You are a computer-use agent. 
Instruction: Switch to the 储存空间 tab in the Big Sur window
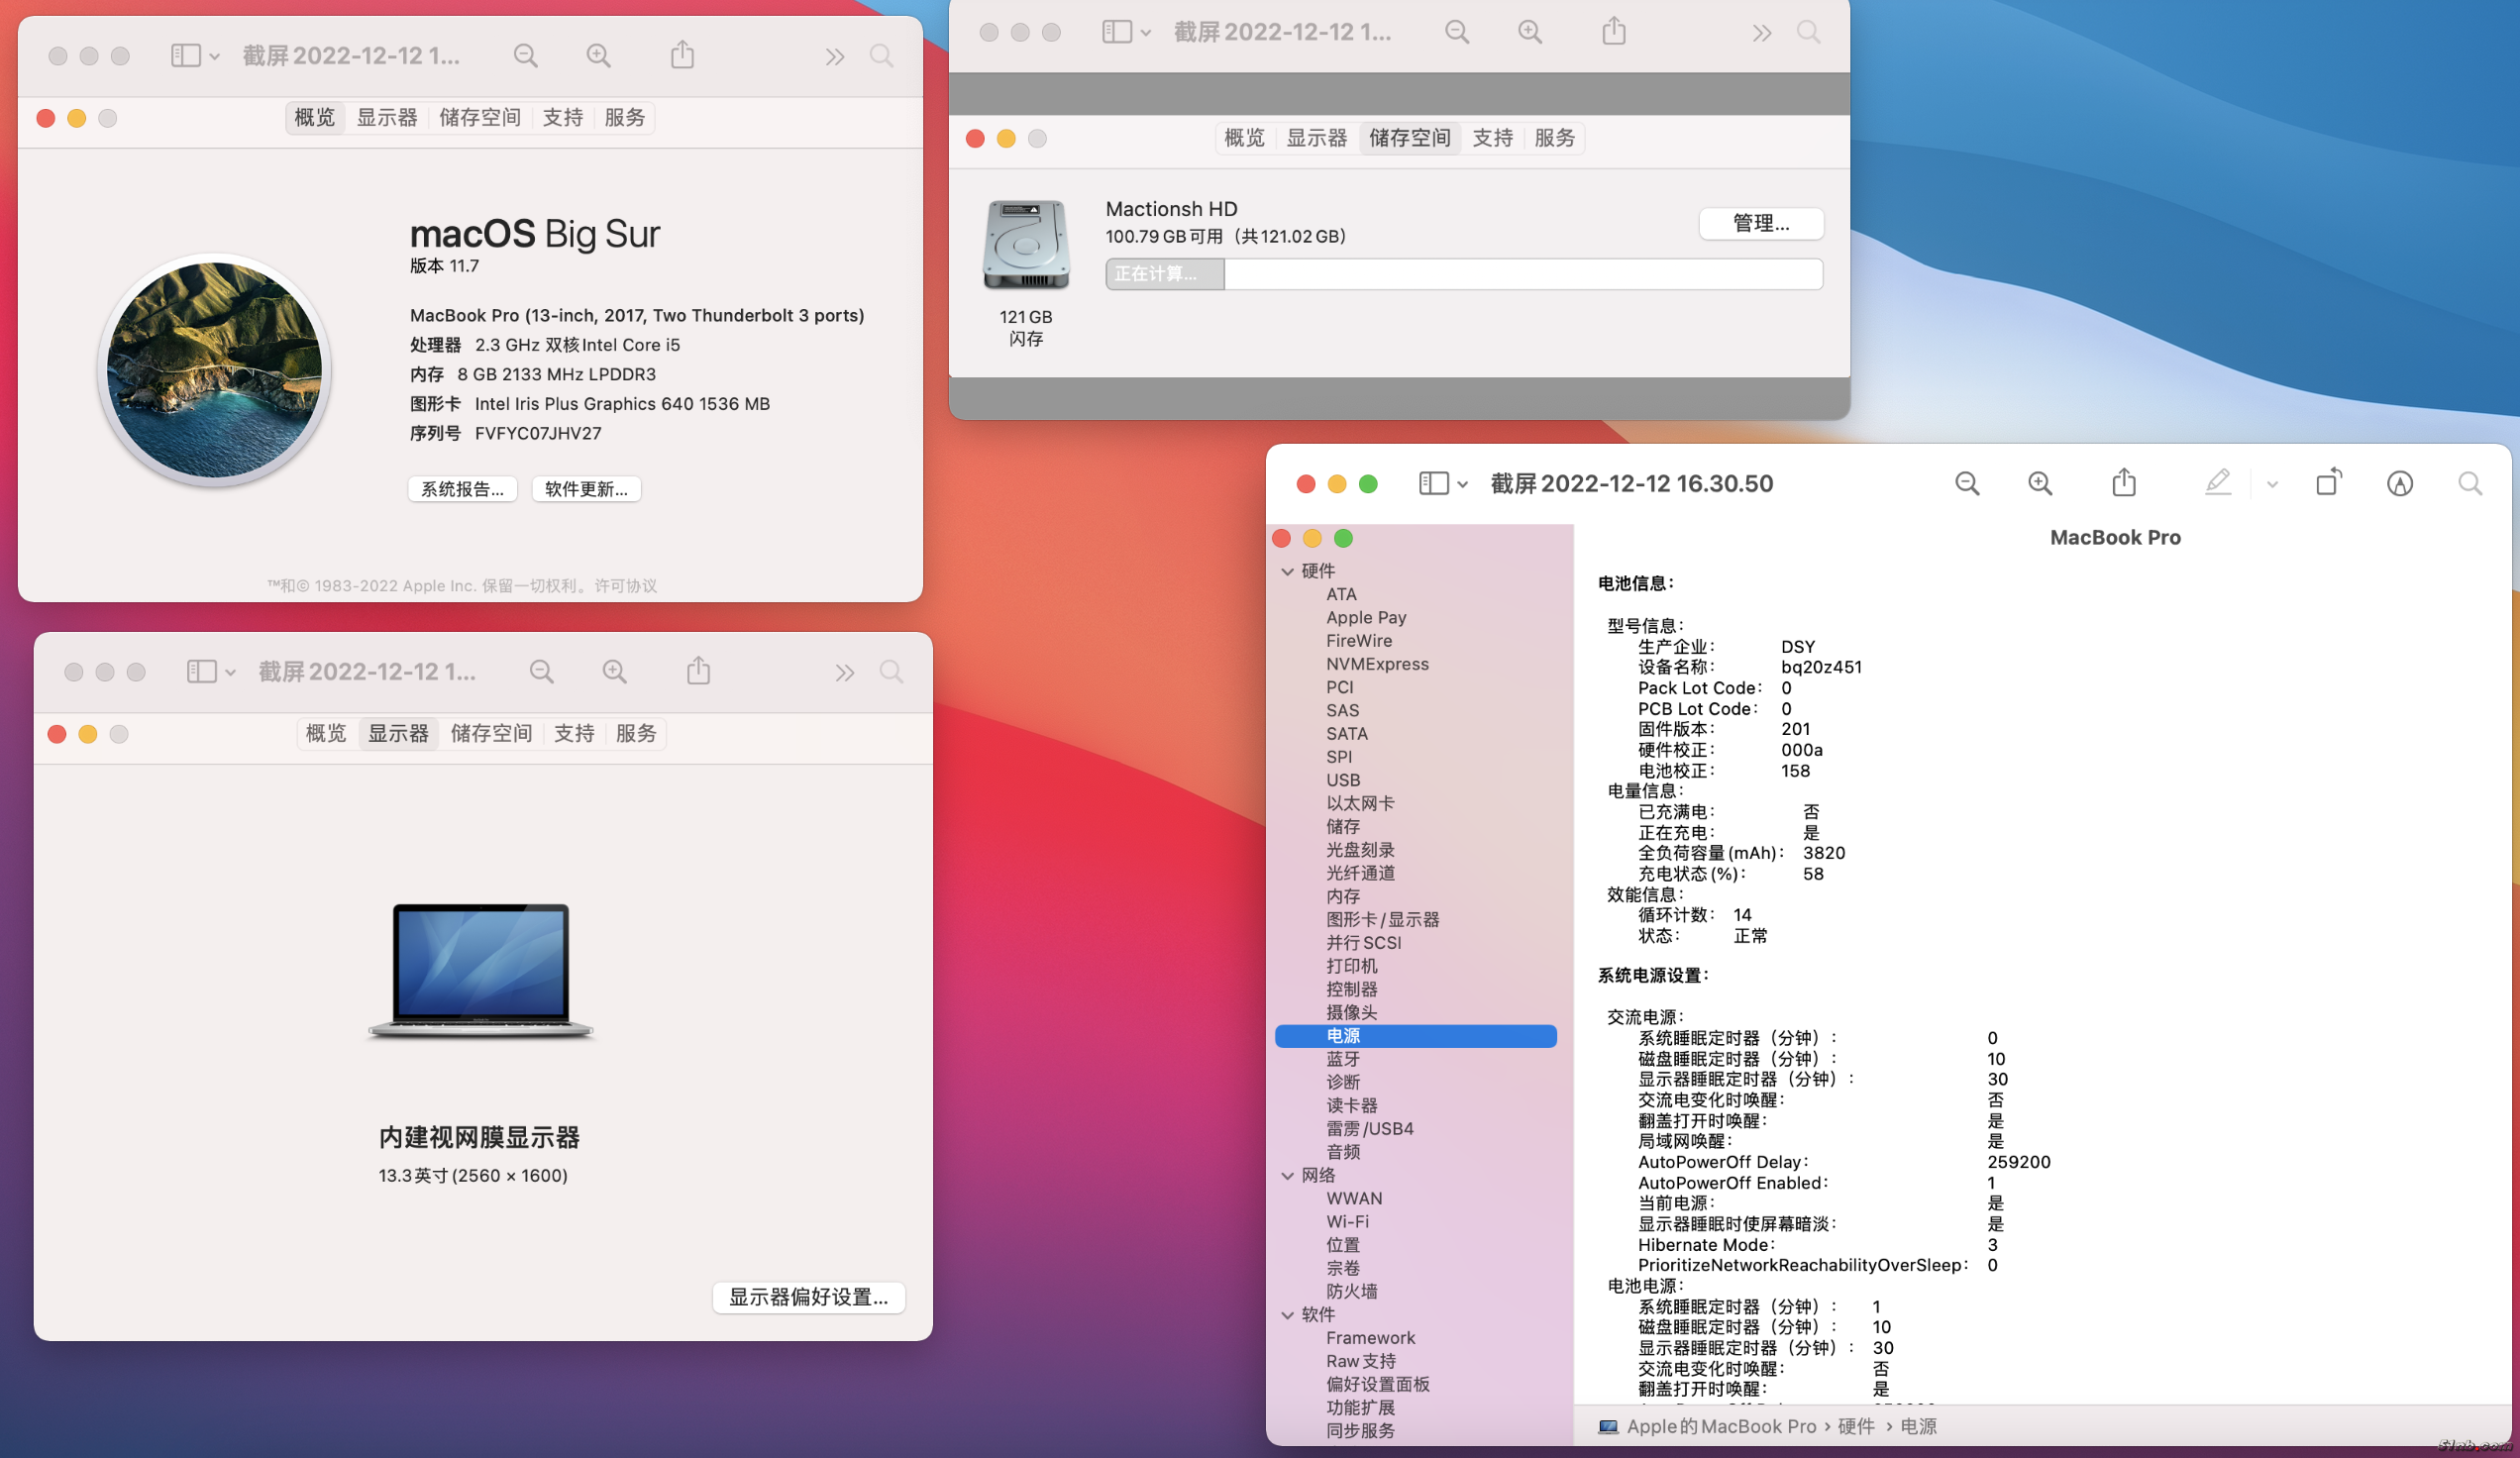[479, 118]
